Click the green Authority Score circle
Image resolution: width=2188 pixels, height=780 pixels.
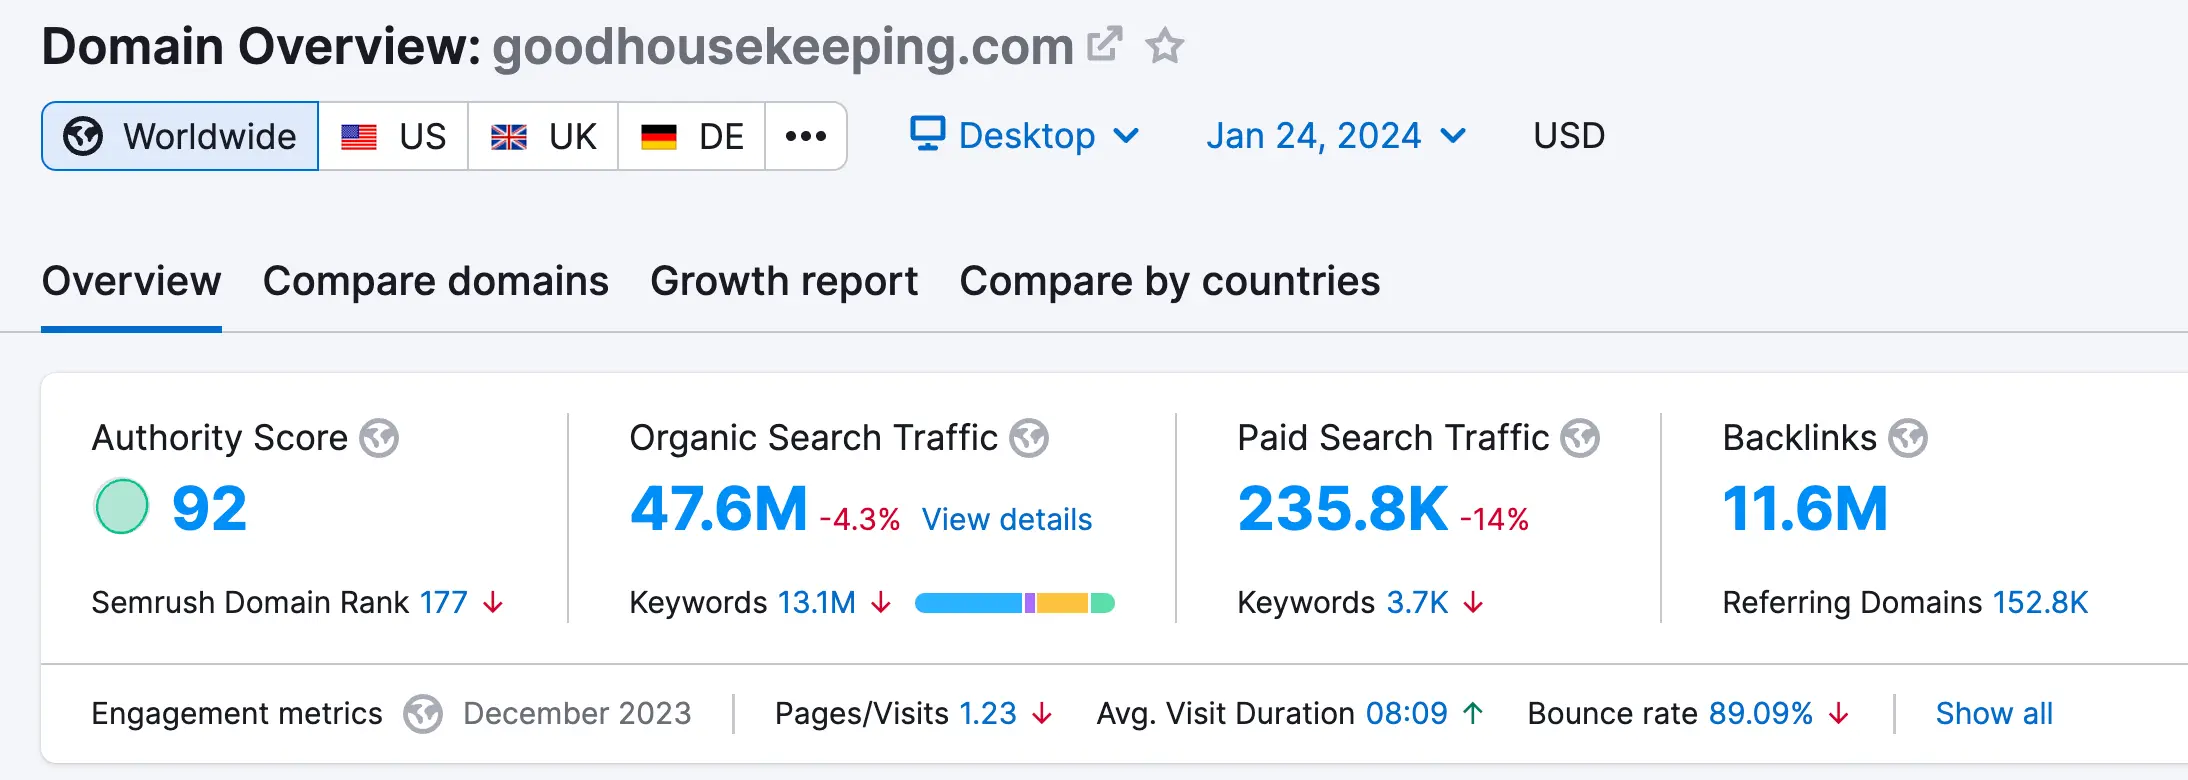click(x=121, y=507)
